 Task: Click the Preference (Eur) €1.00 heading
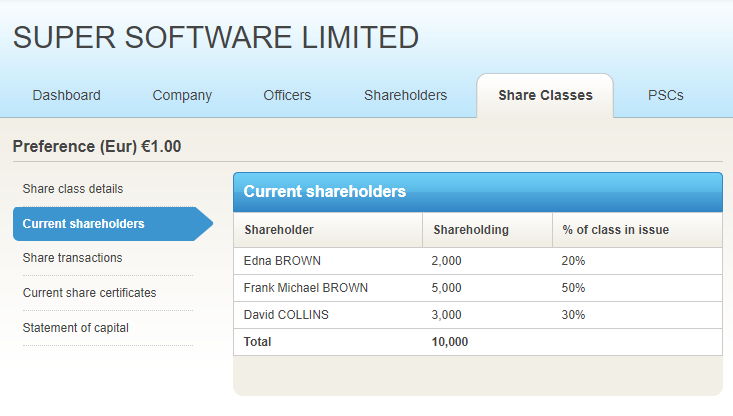[x=97, y=147]
